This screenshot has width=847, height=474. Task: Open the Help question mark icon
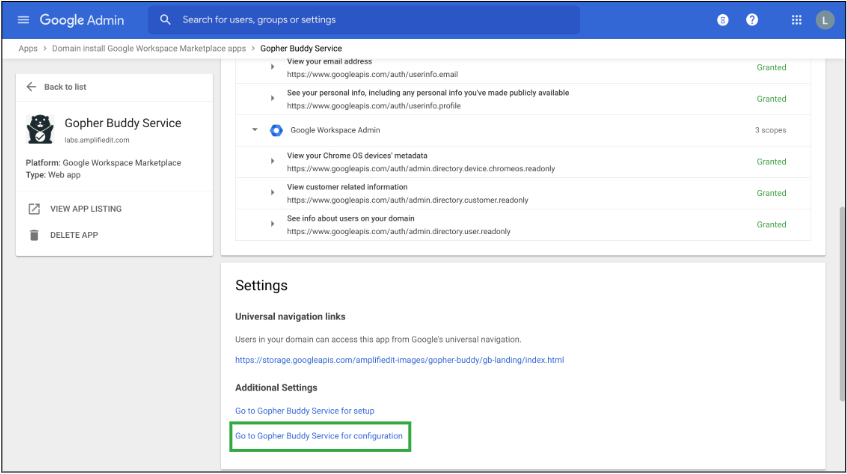(752, 20)
